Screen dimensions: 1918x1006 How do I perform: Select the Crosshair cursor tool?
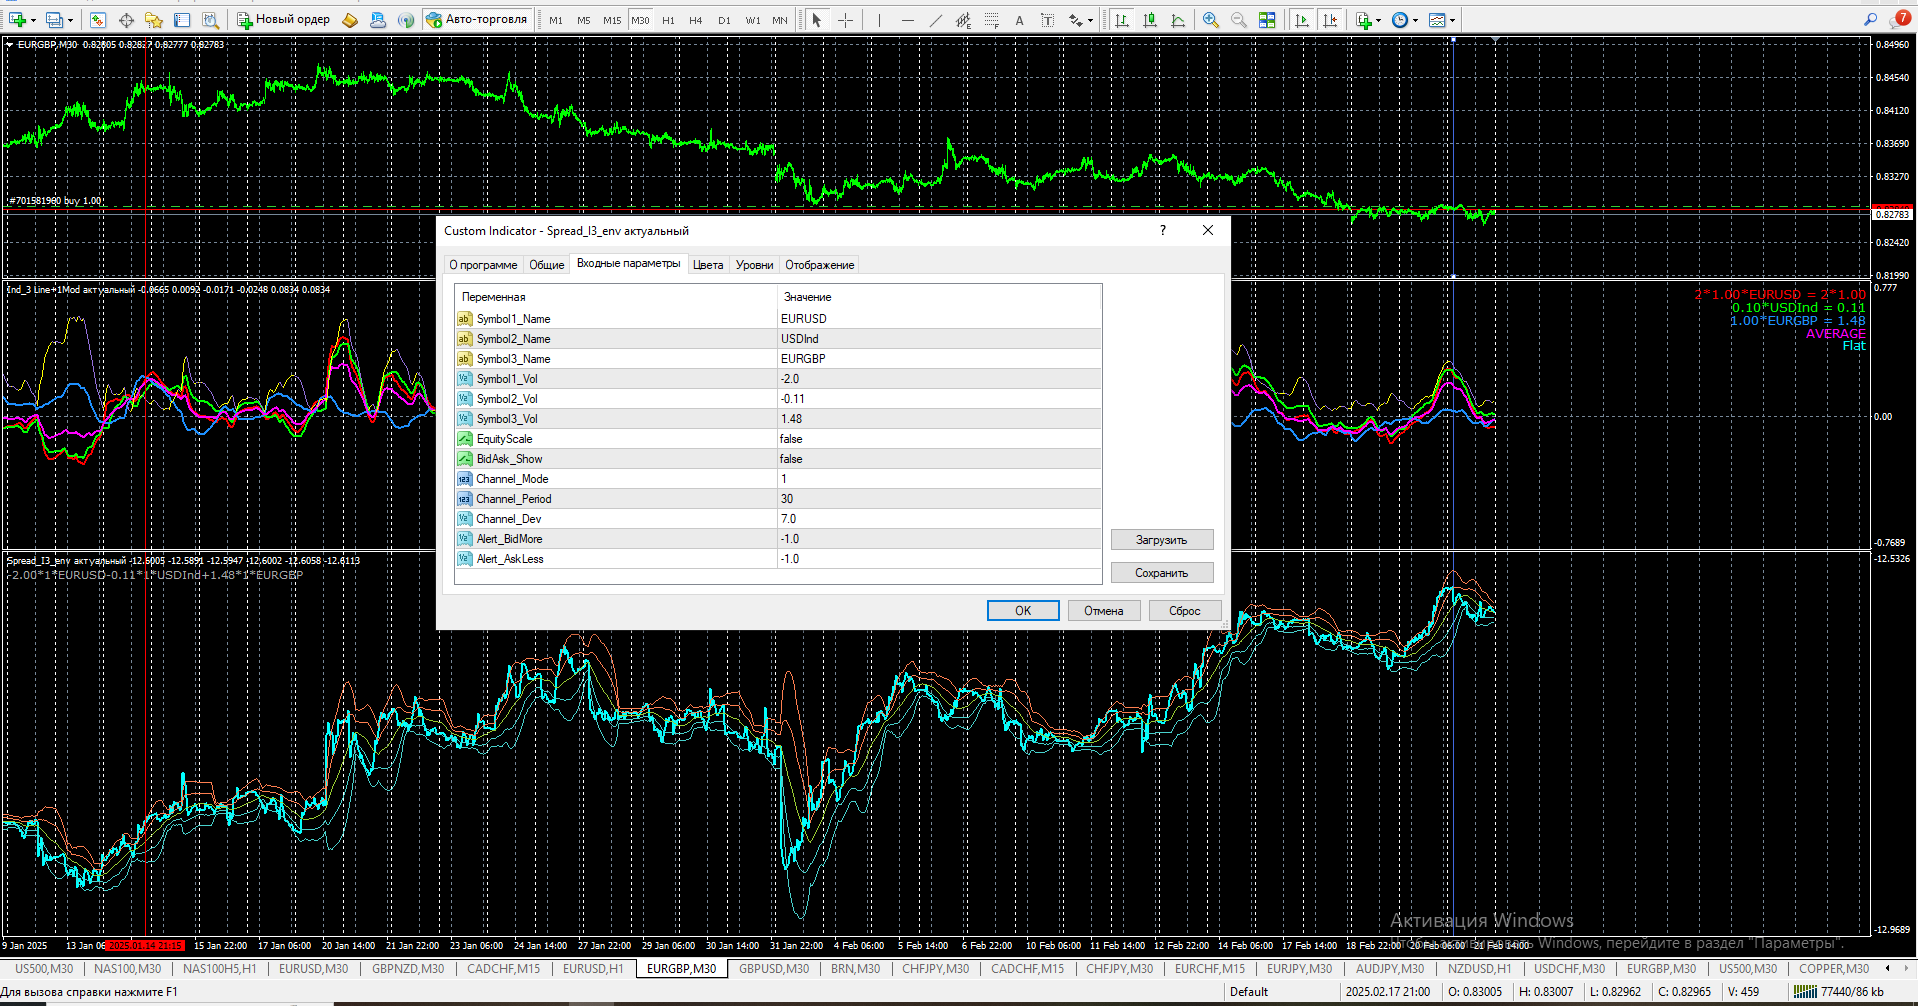pos(845,20)
